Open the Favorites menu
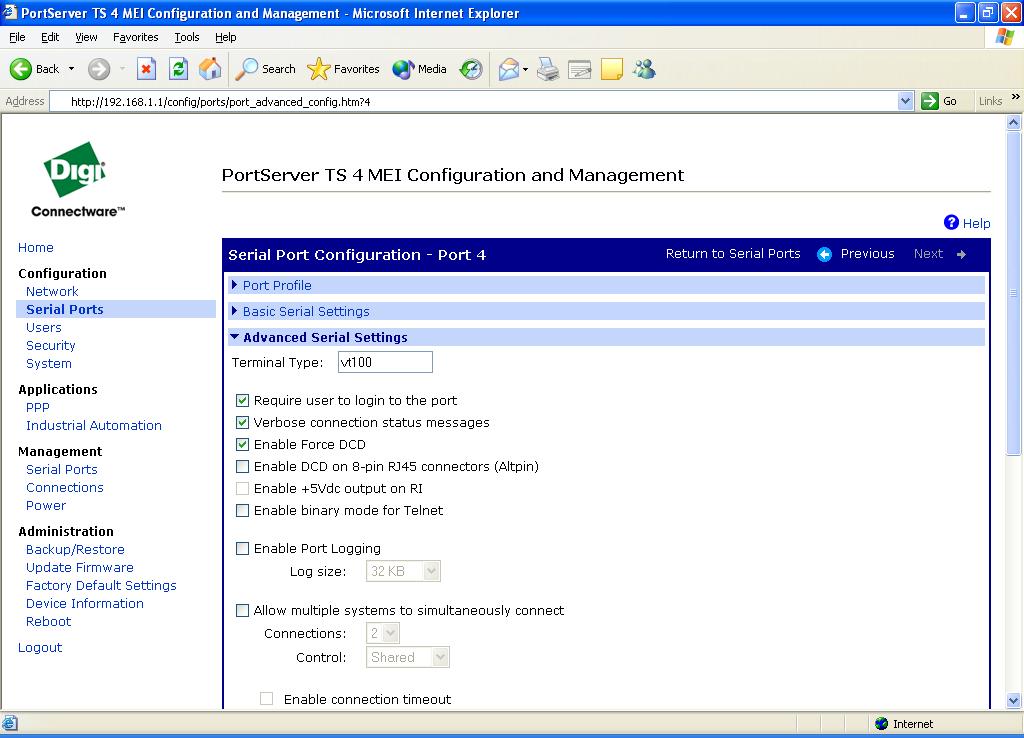This screenshot has width=1024, height=738. point(135,37)
